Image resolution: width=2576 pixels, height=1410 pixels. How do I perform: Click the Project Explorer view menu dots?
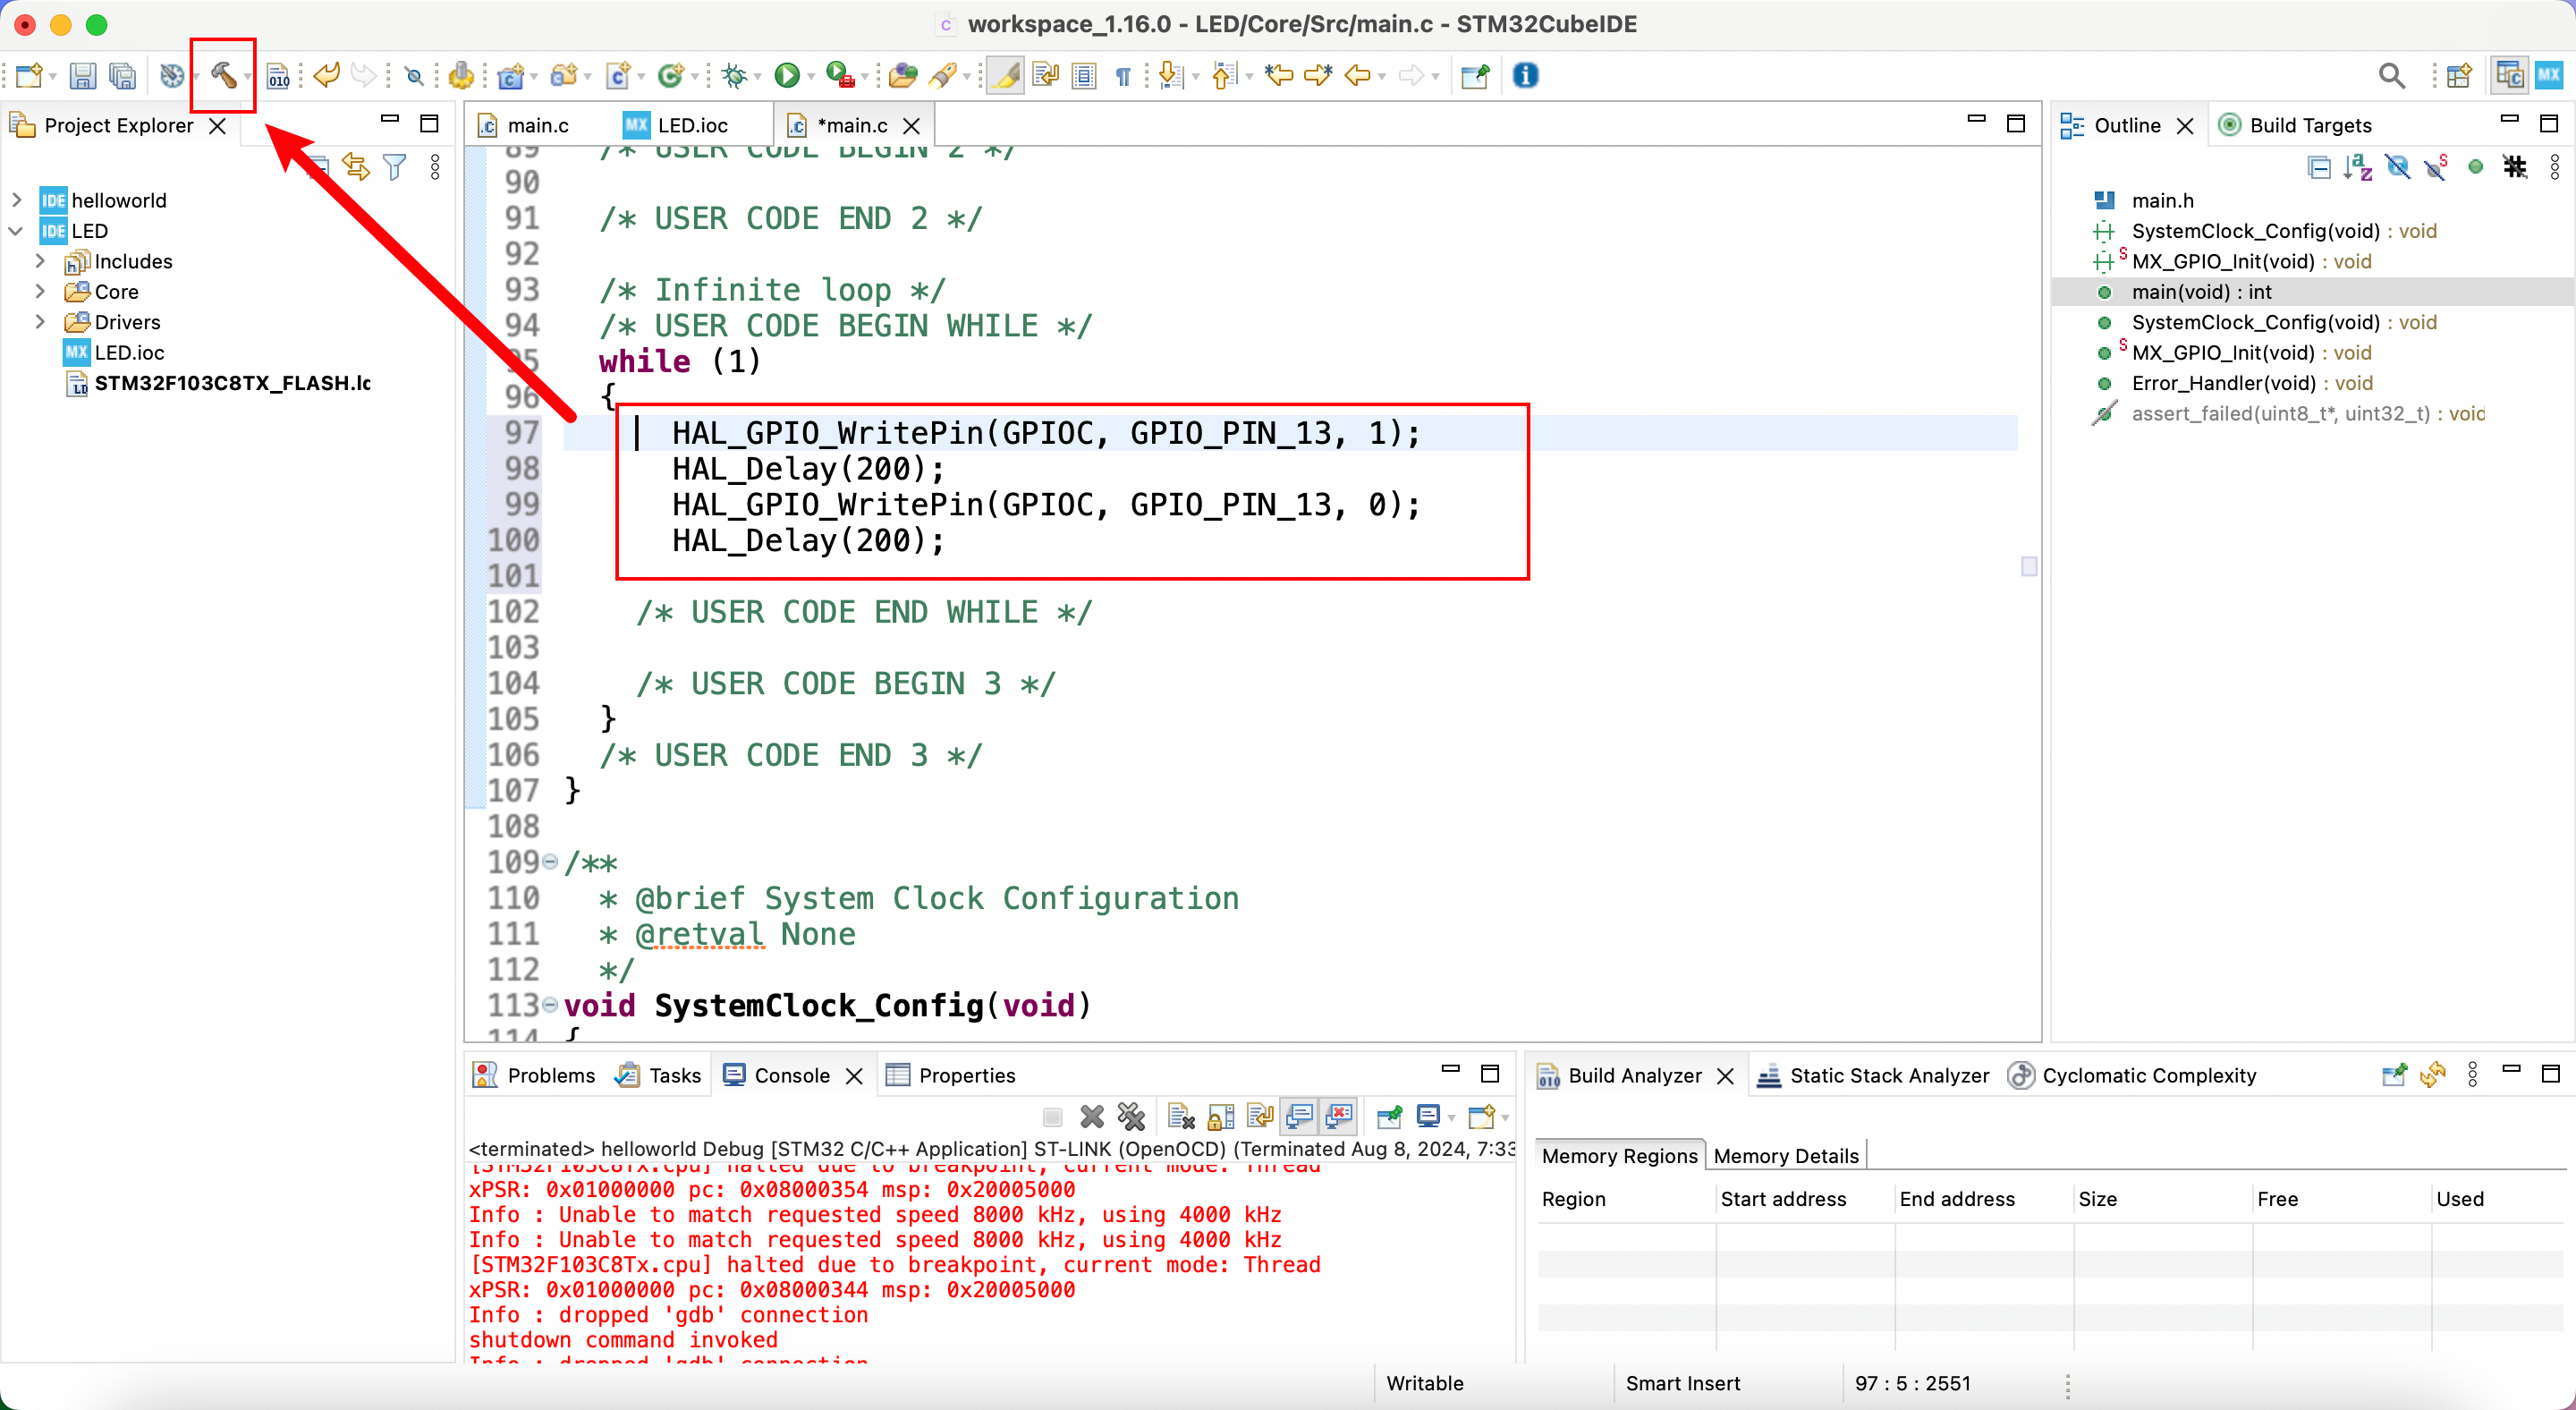[435, 166]
